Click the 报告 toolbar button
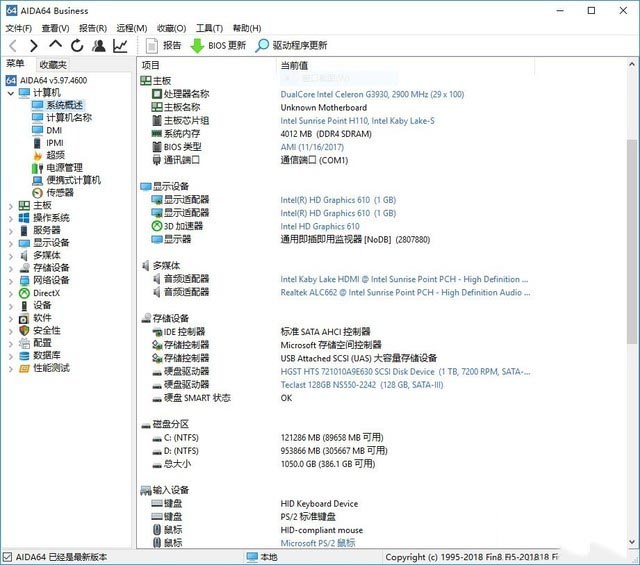This screenshot has width=640, height=565. point(164,45)
